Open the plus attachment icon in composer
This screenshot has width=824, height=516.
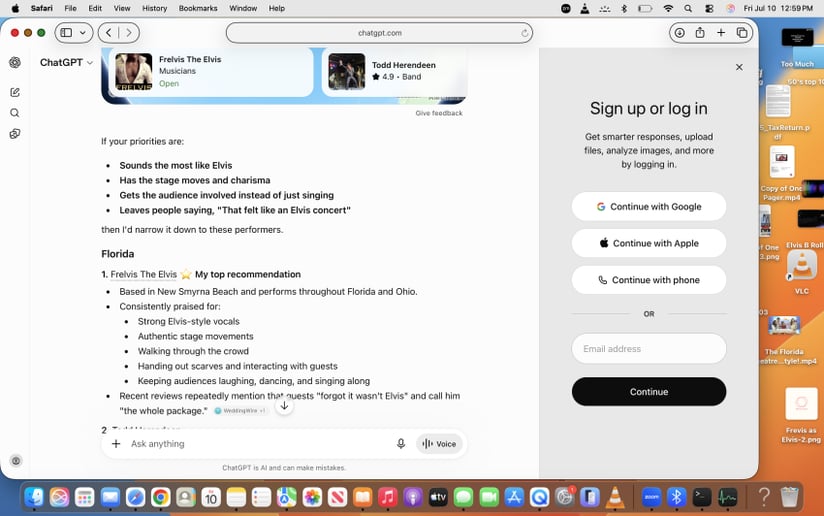(116, 444)
